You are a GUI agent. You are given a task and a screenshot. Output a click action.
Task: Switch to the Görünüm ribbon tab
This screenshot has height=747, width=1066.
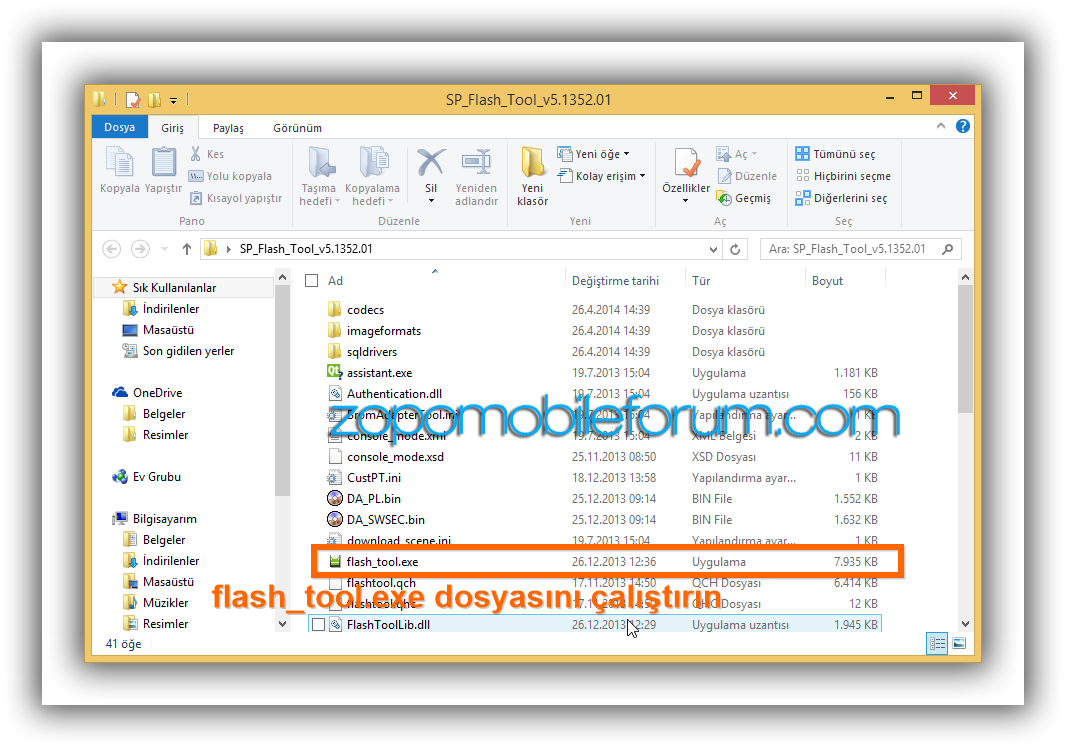(x=298, y=128)
